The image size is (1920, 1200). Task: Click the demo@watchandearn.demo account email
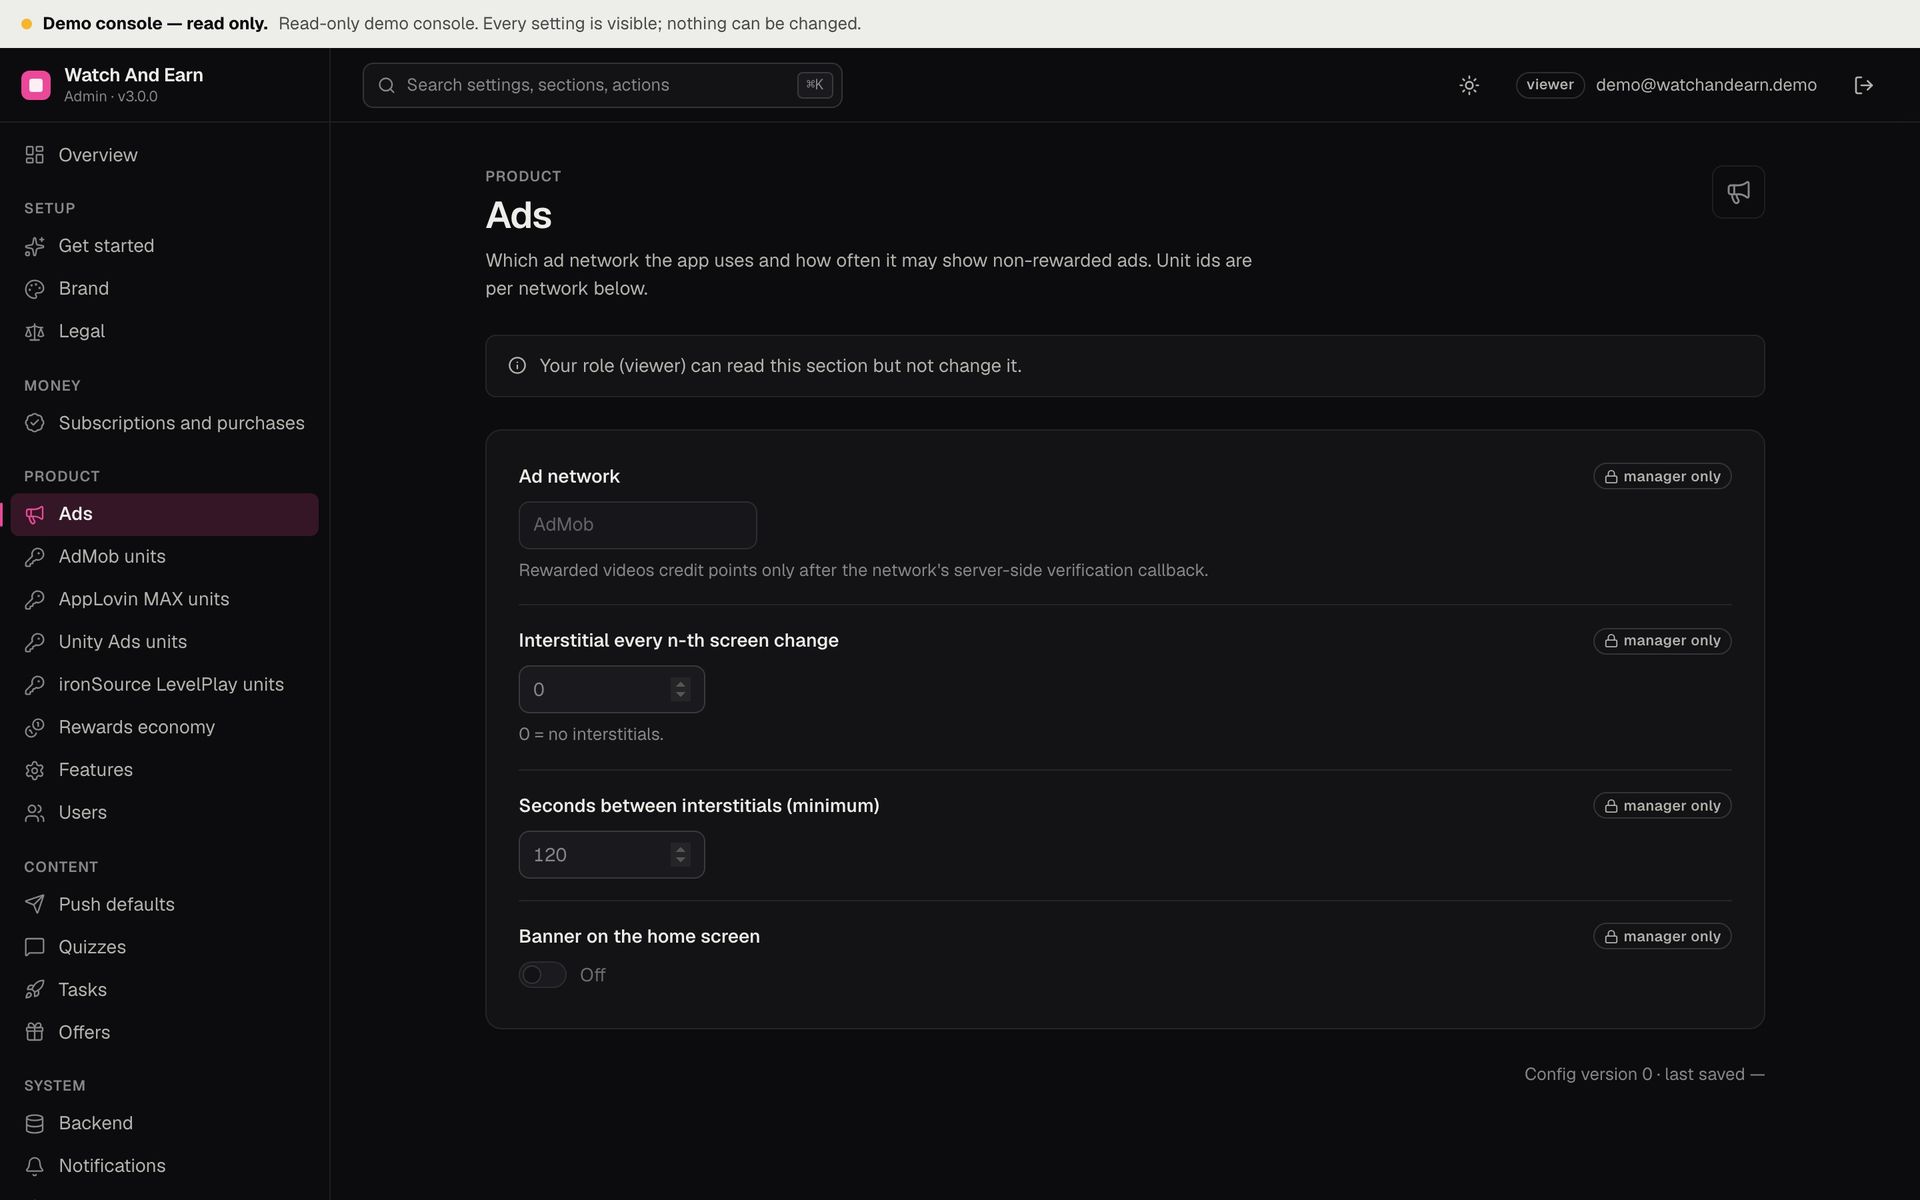[x=1706, y=85]
